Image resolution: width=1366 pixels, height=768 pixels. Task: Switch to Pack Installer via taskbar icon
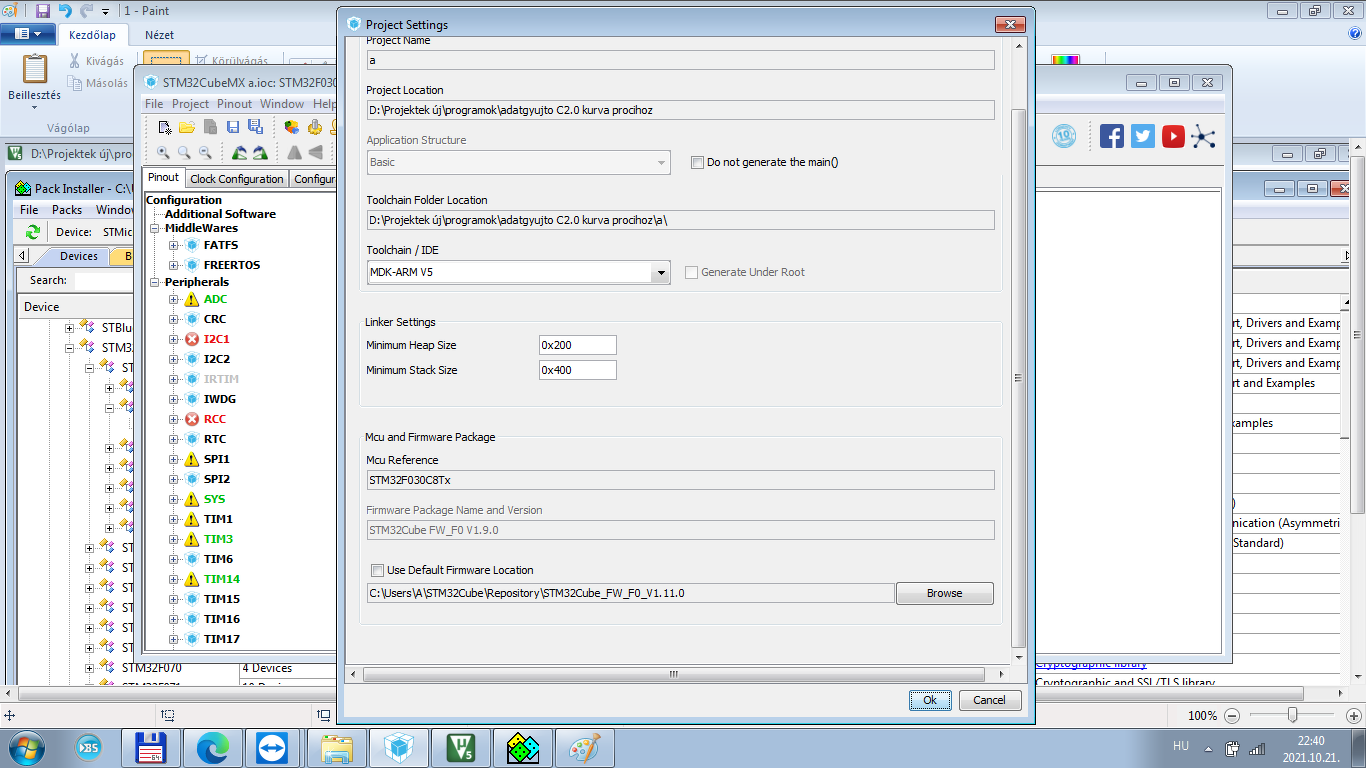click(523, 748)
